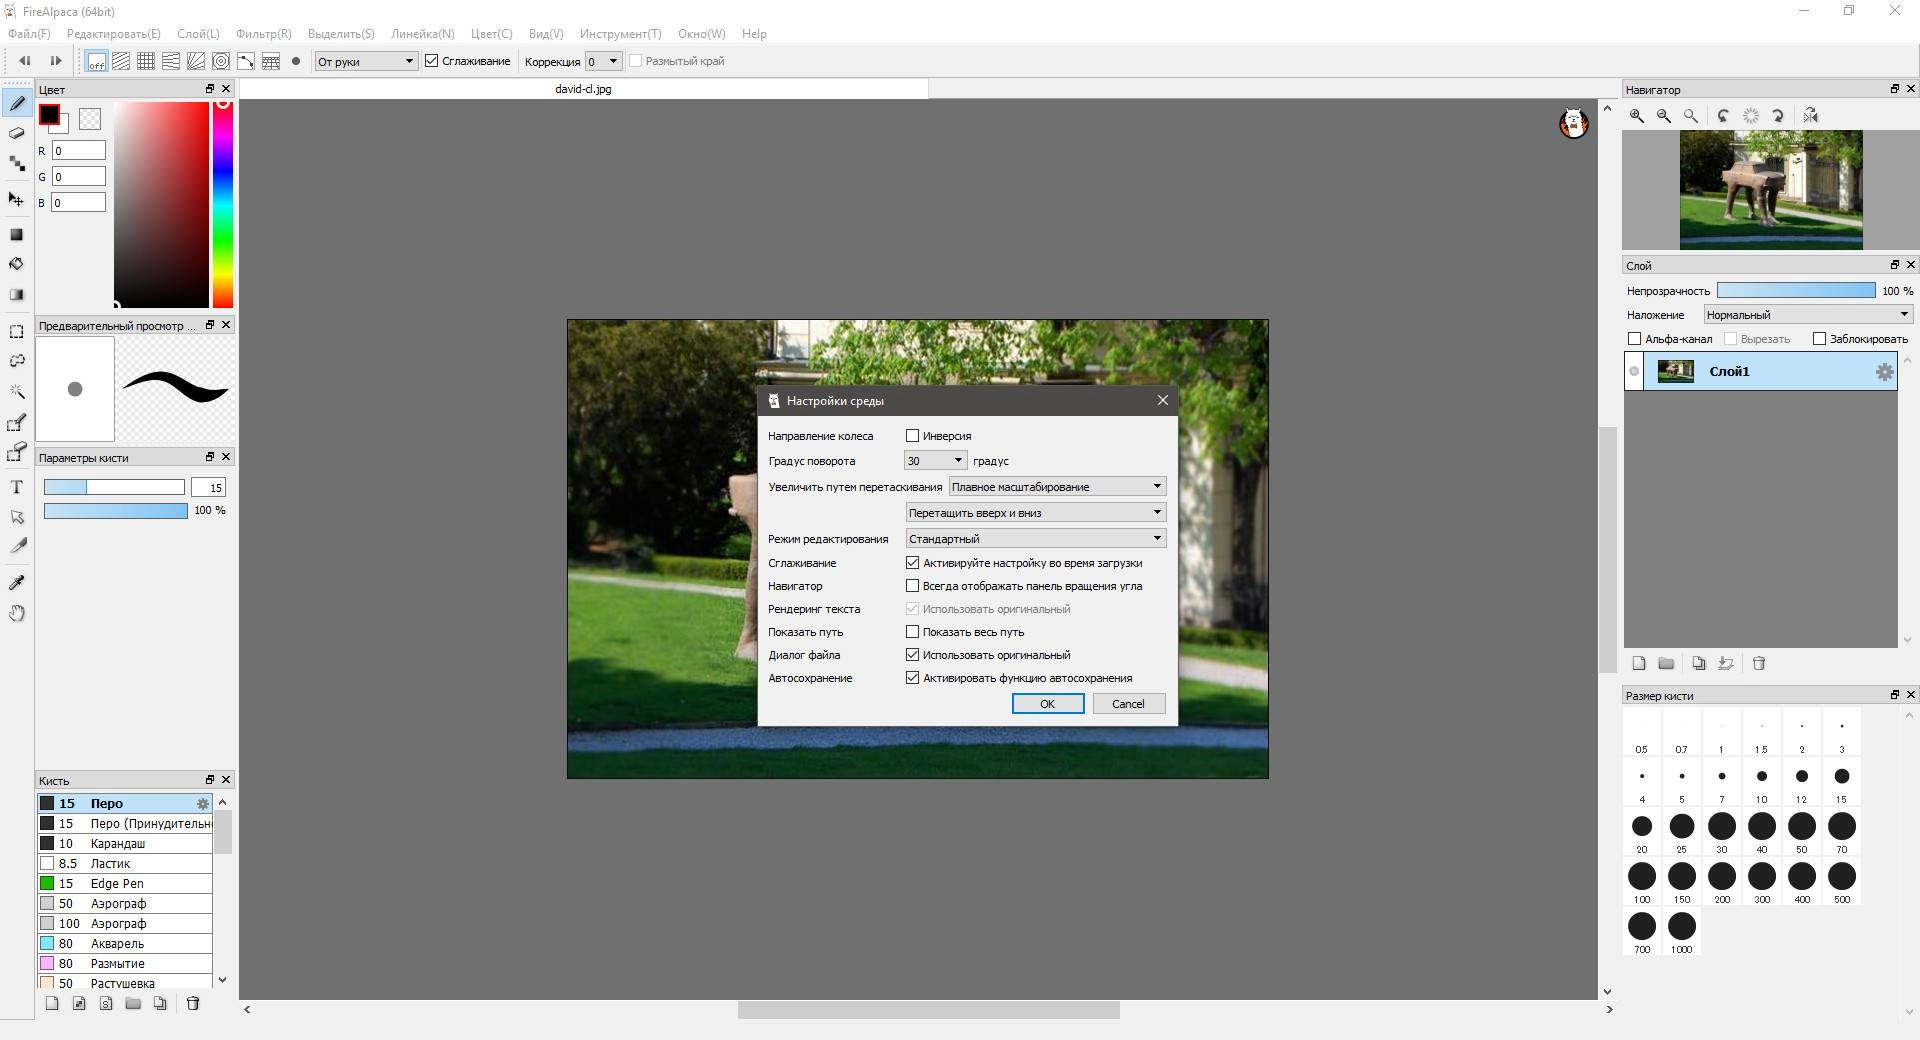Click the brush size value field 15
The height and width of the screenshot is (1040, 1920).
[209, 488]
